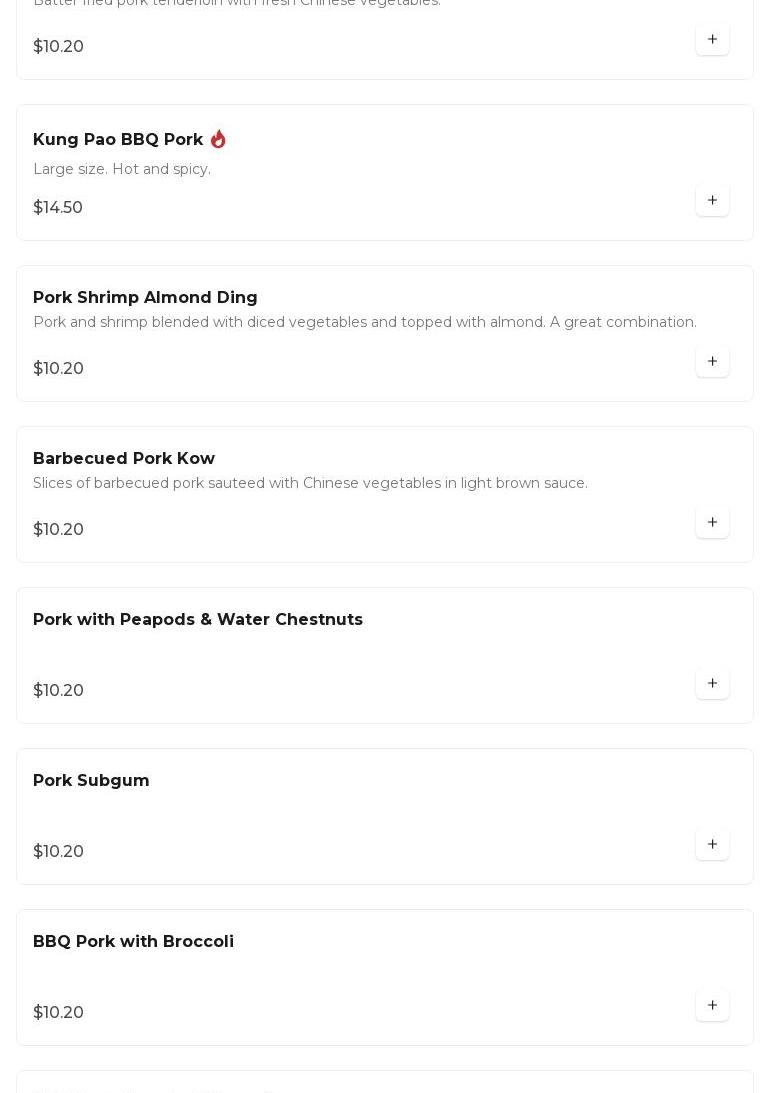The width and height of the screenshot is (770, 1093).
Task: Select the Pork Subgum item name
Action: (91, 780)
